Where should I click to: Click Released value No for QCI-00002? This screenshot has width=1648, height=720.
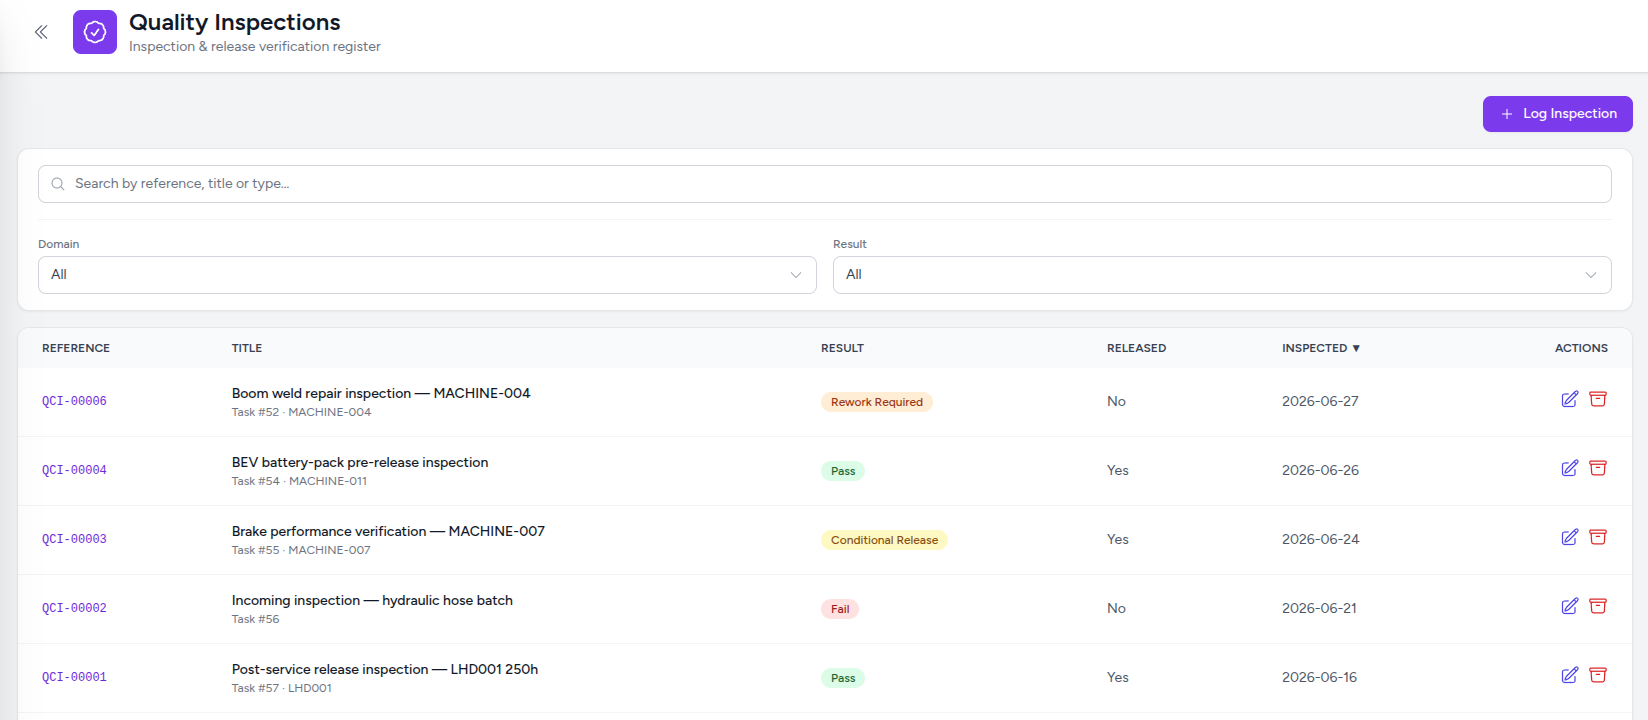1116,608
